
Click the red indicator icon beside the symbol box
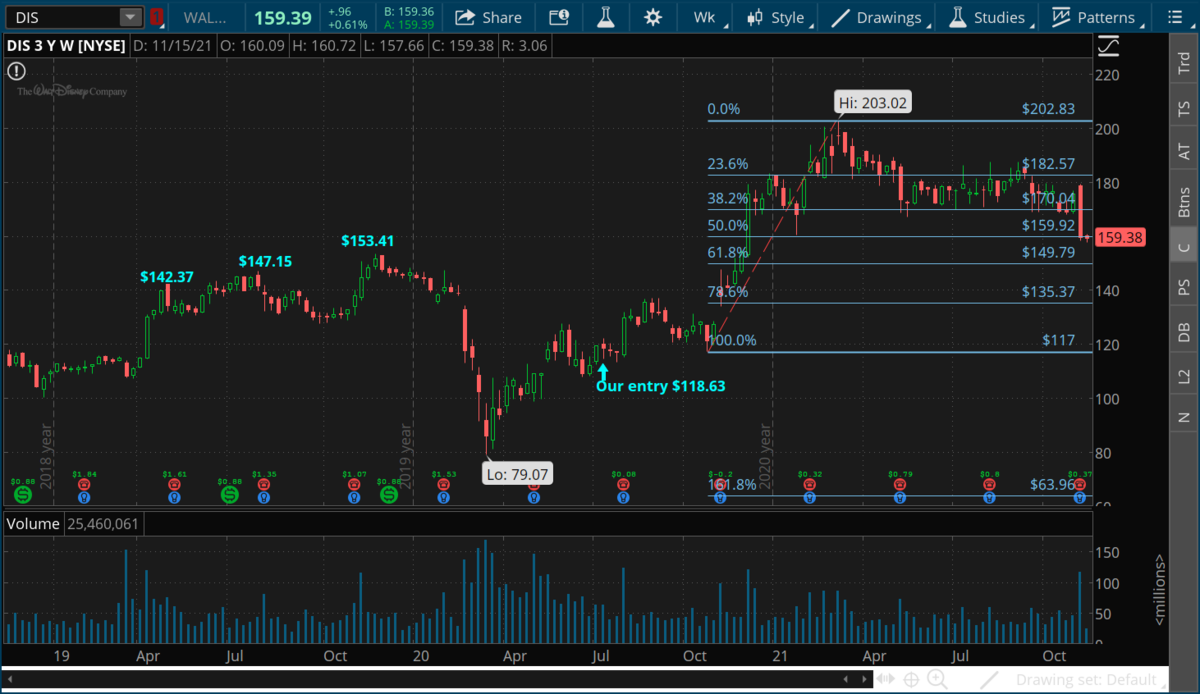coord(156,17)
